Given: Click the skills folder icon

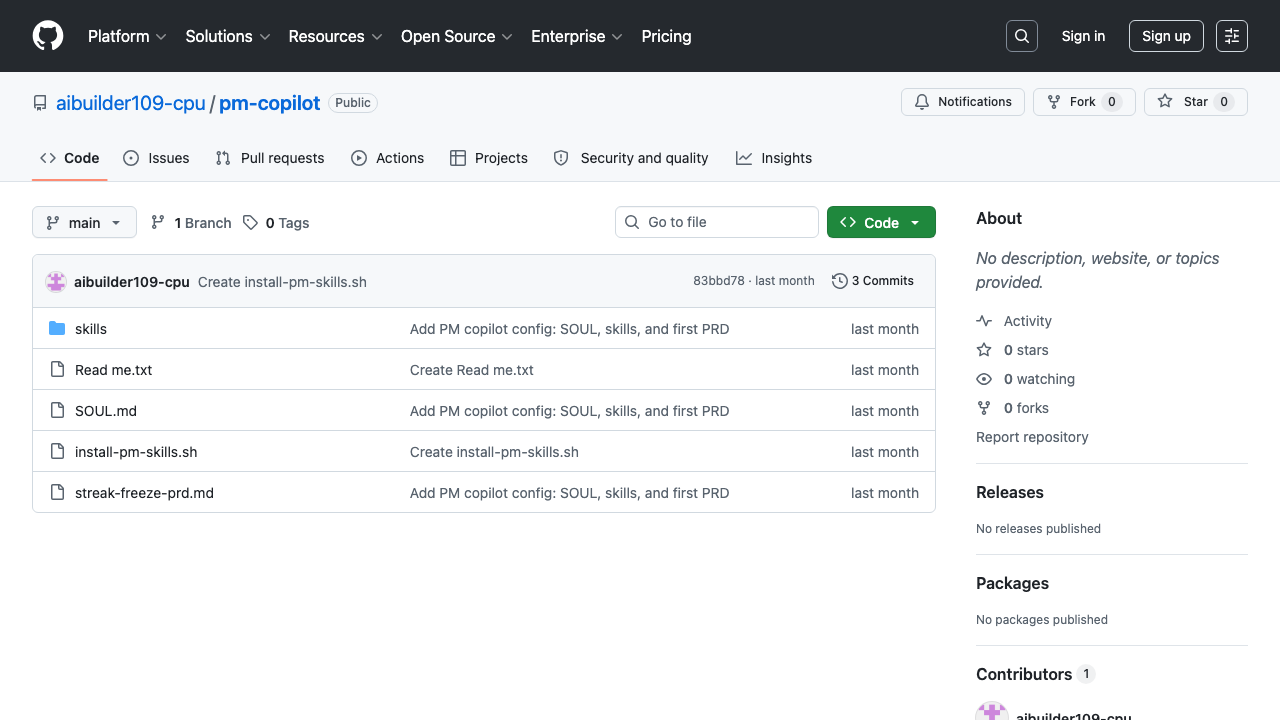Looking at the screenshot, I should click(x=57, y=329).
